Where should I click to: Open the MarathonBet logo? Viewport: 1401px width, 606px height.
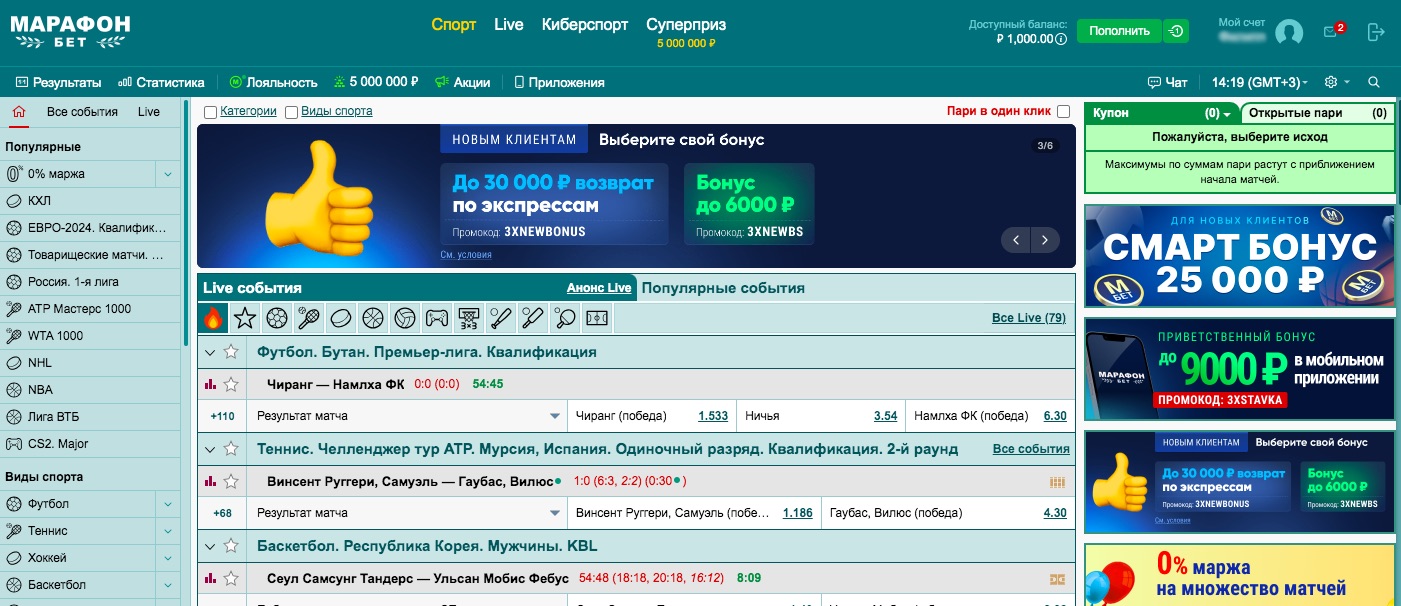point(69,31)
